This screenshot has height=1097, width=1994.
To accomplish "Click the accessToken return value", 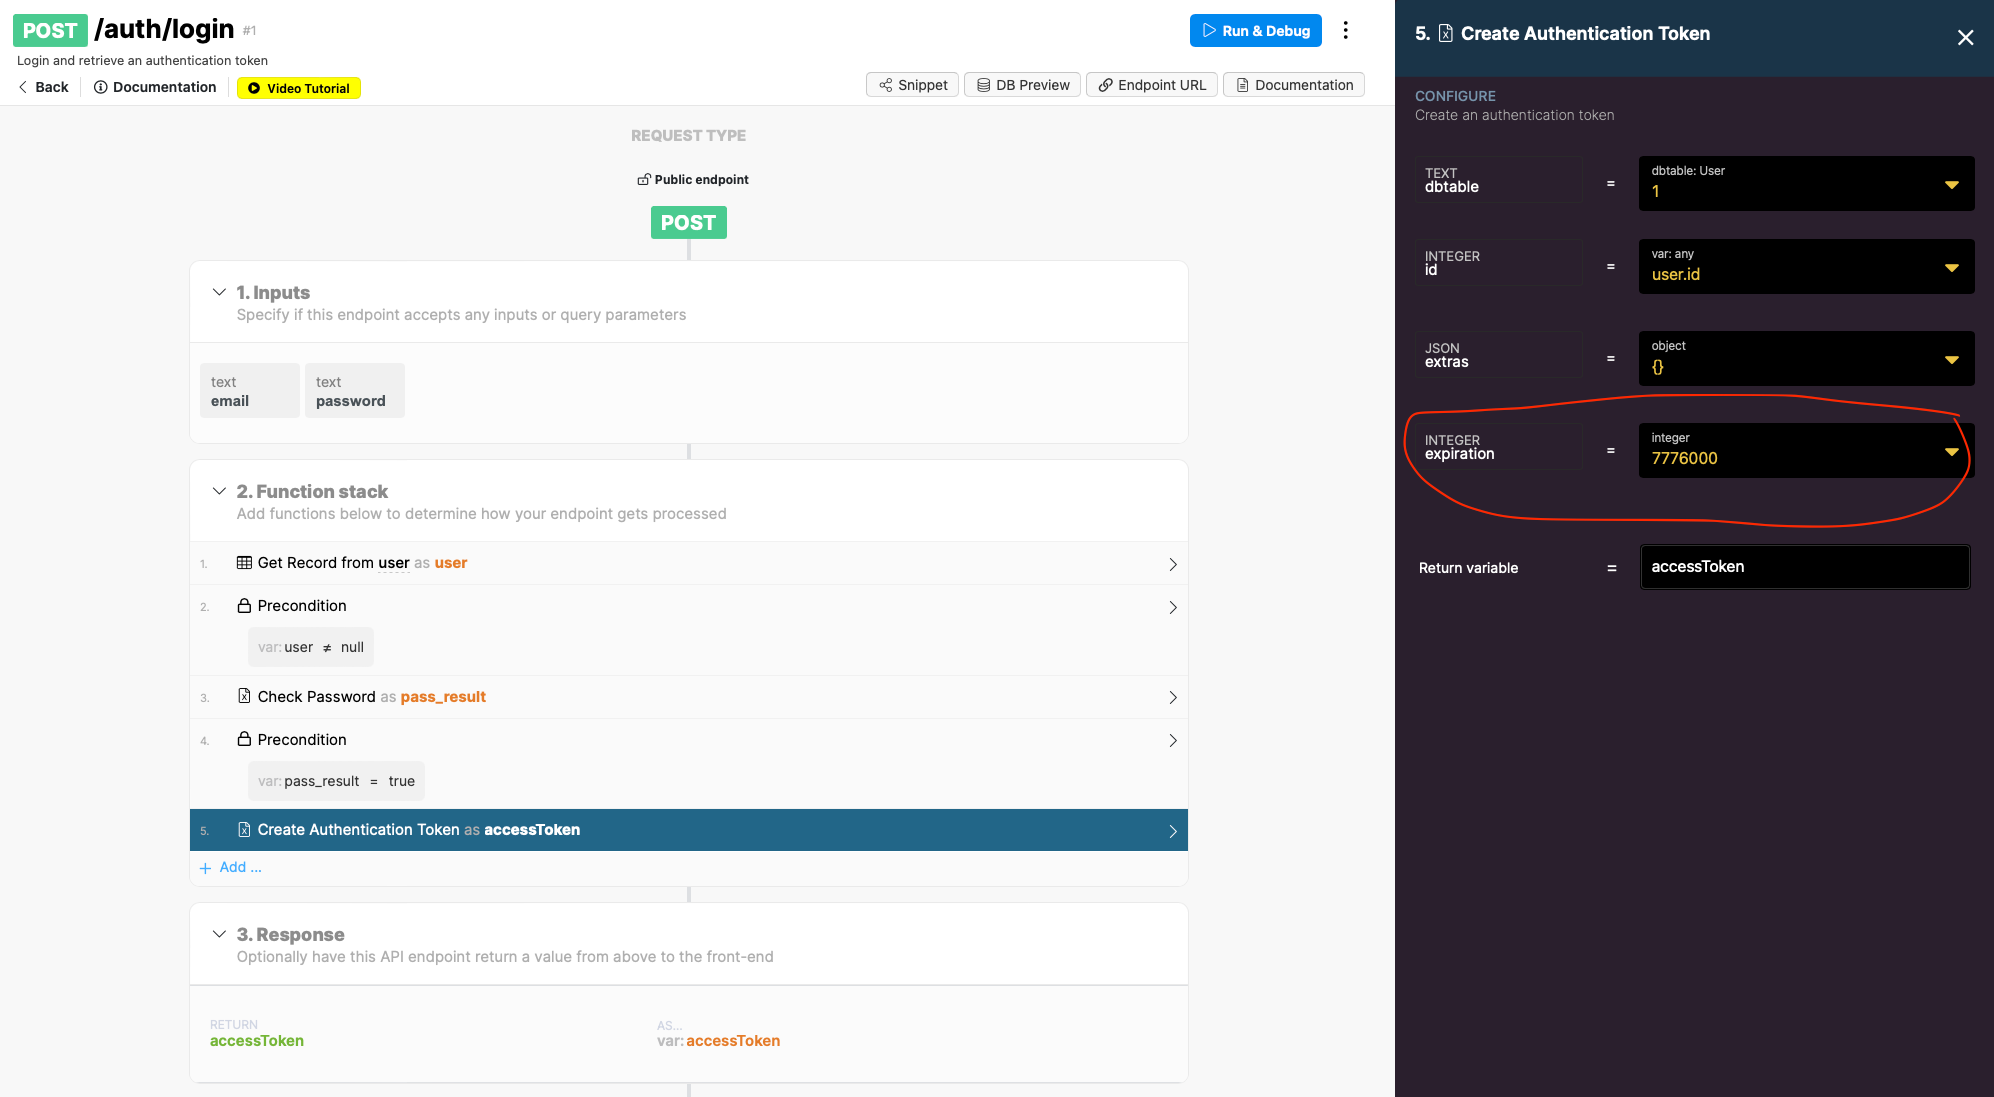I will tap(257, 1041).
